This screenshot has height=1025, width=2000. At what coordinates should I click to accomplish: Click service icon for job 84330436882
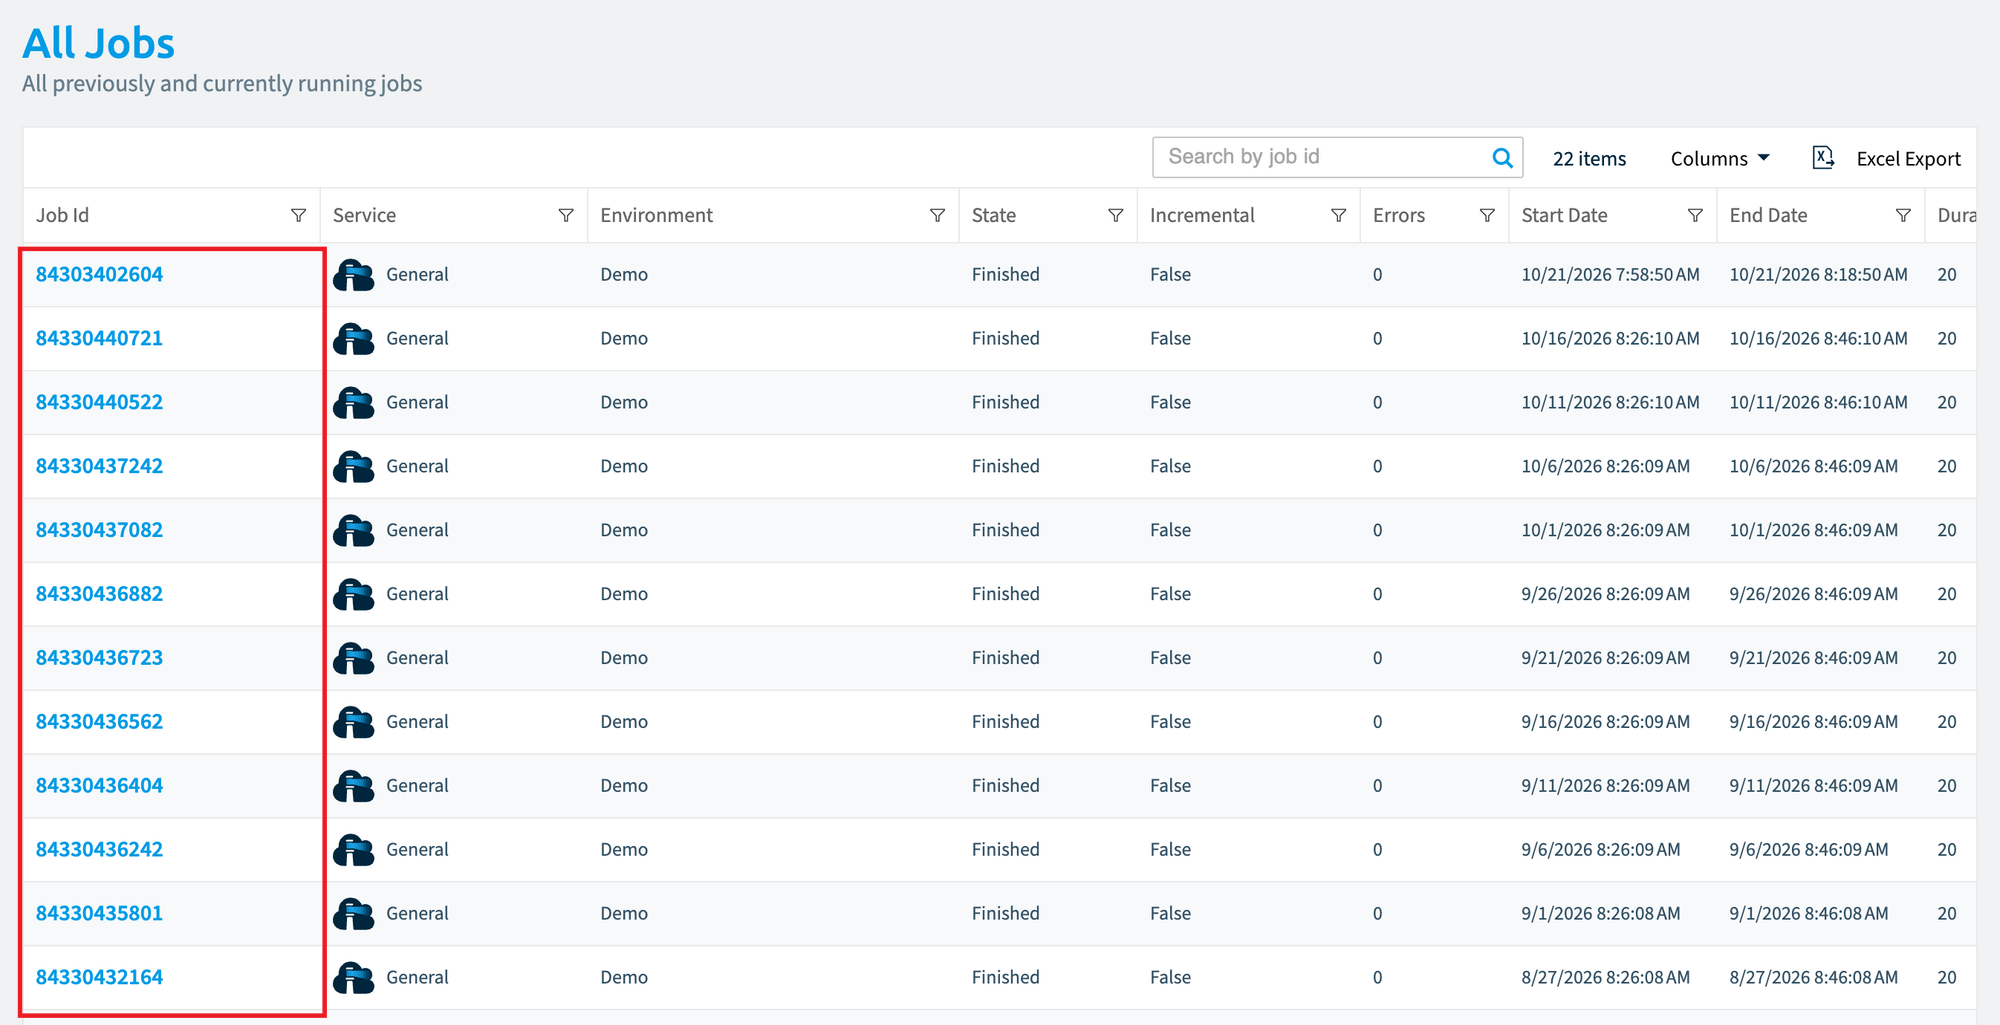(x=354, y=595)
